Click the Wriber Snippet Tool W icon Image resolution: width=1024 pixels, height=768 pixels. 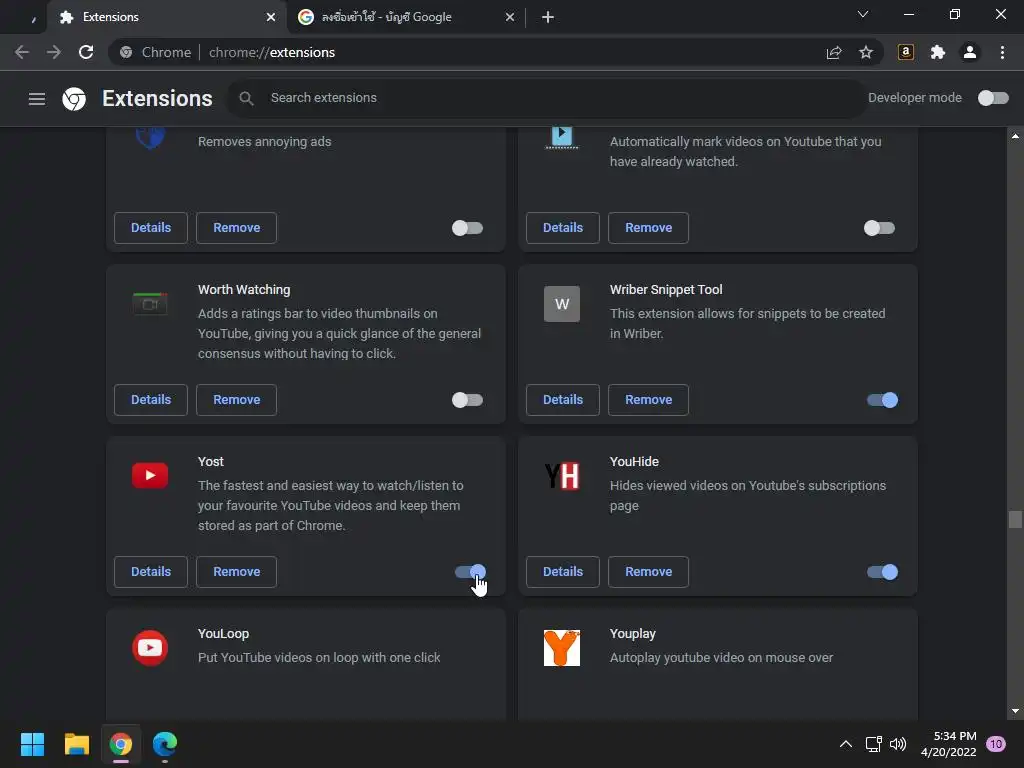pyautogui.click(x=562, y=304)
